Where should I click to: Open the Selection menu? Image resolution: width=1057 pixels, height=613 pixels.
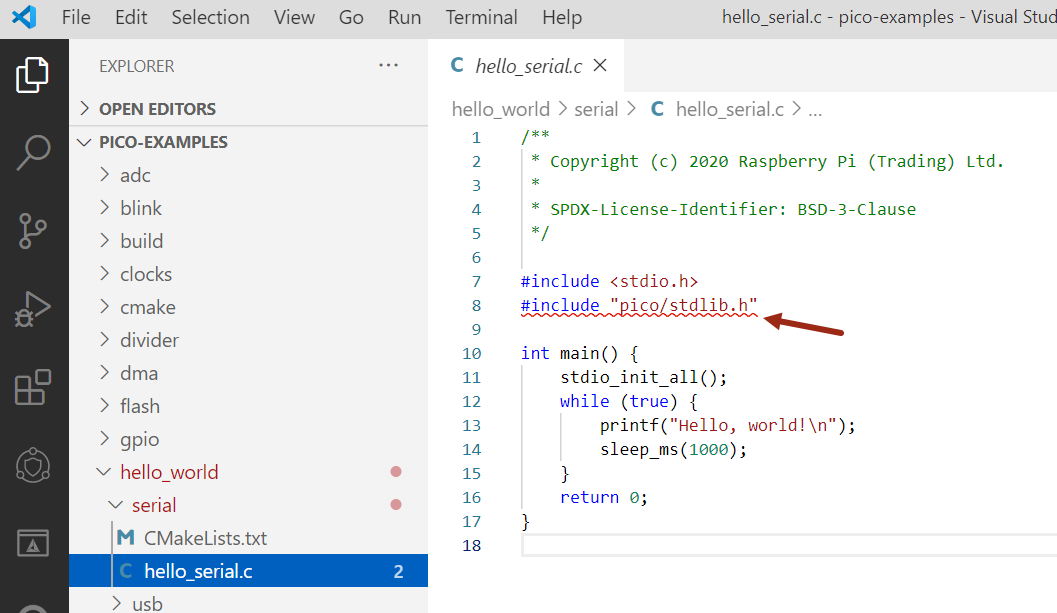pyautogui.click(x=210, y=18)
